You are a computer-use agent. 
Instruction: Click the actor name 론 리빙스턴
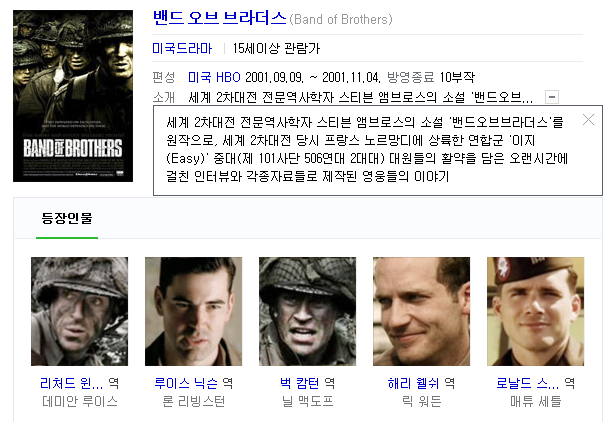tap(194, 401)
